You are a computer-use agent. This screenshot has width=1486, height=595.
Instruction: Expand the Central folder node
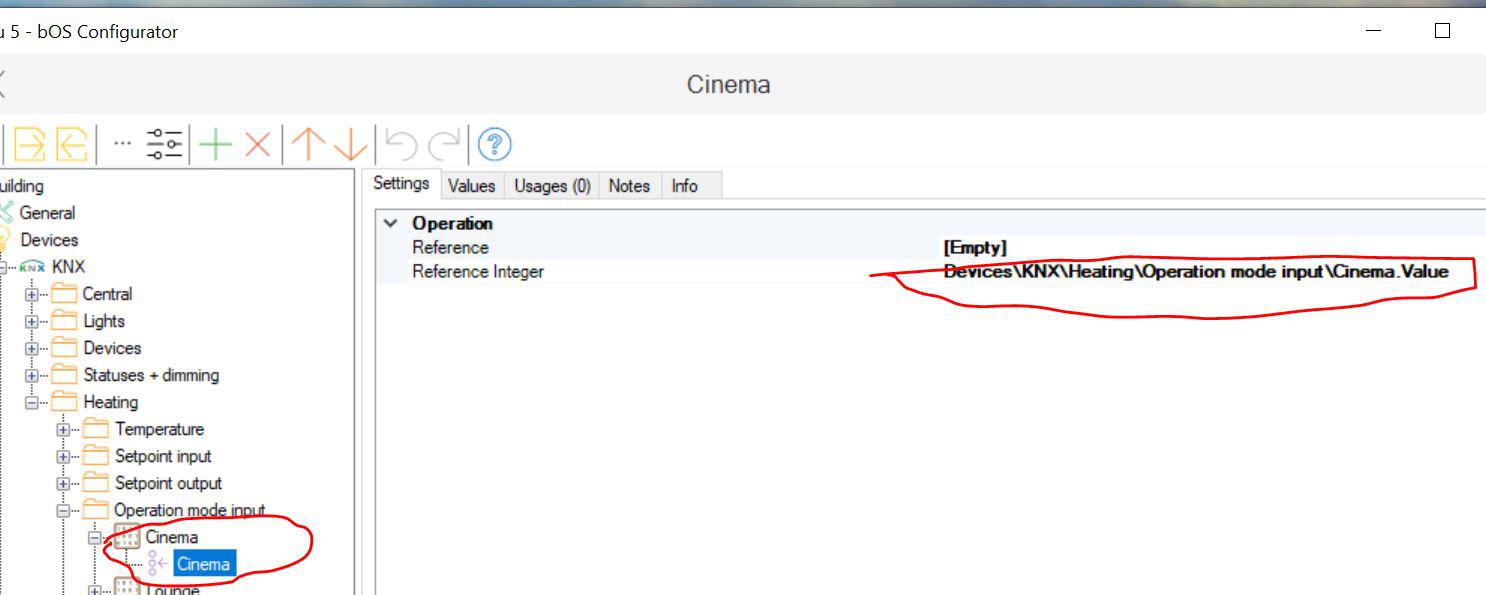pos(32,295)
